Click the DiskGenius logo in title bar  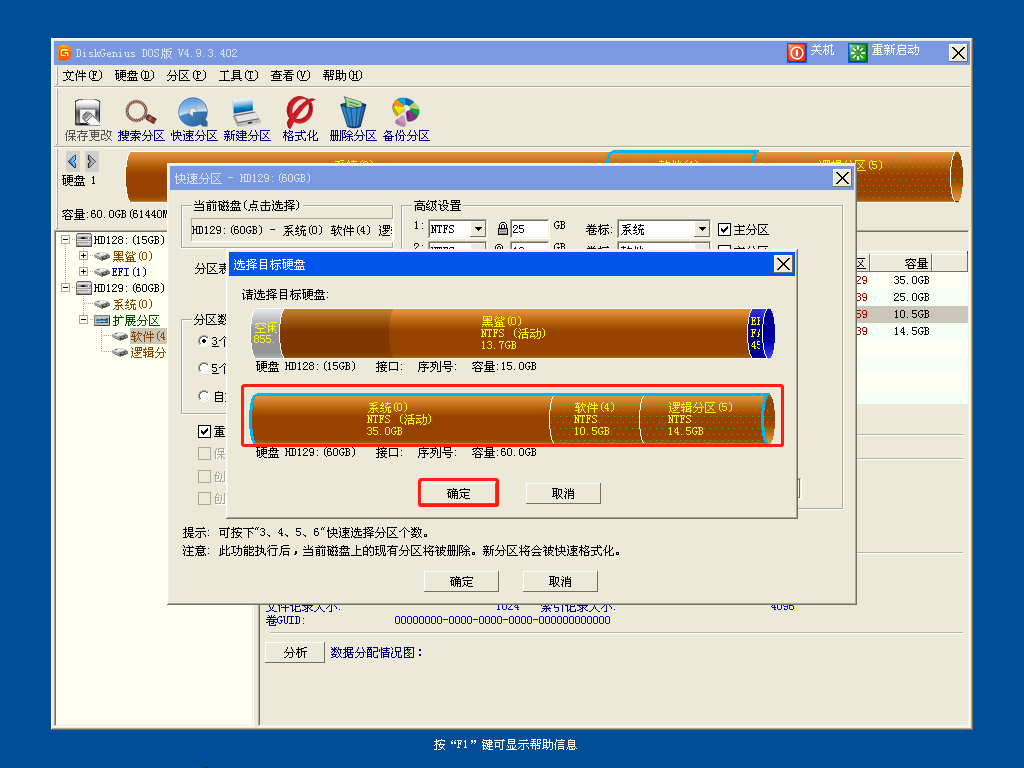(x=64, y=53)
